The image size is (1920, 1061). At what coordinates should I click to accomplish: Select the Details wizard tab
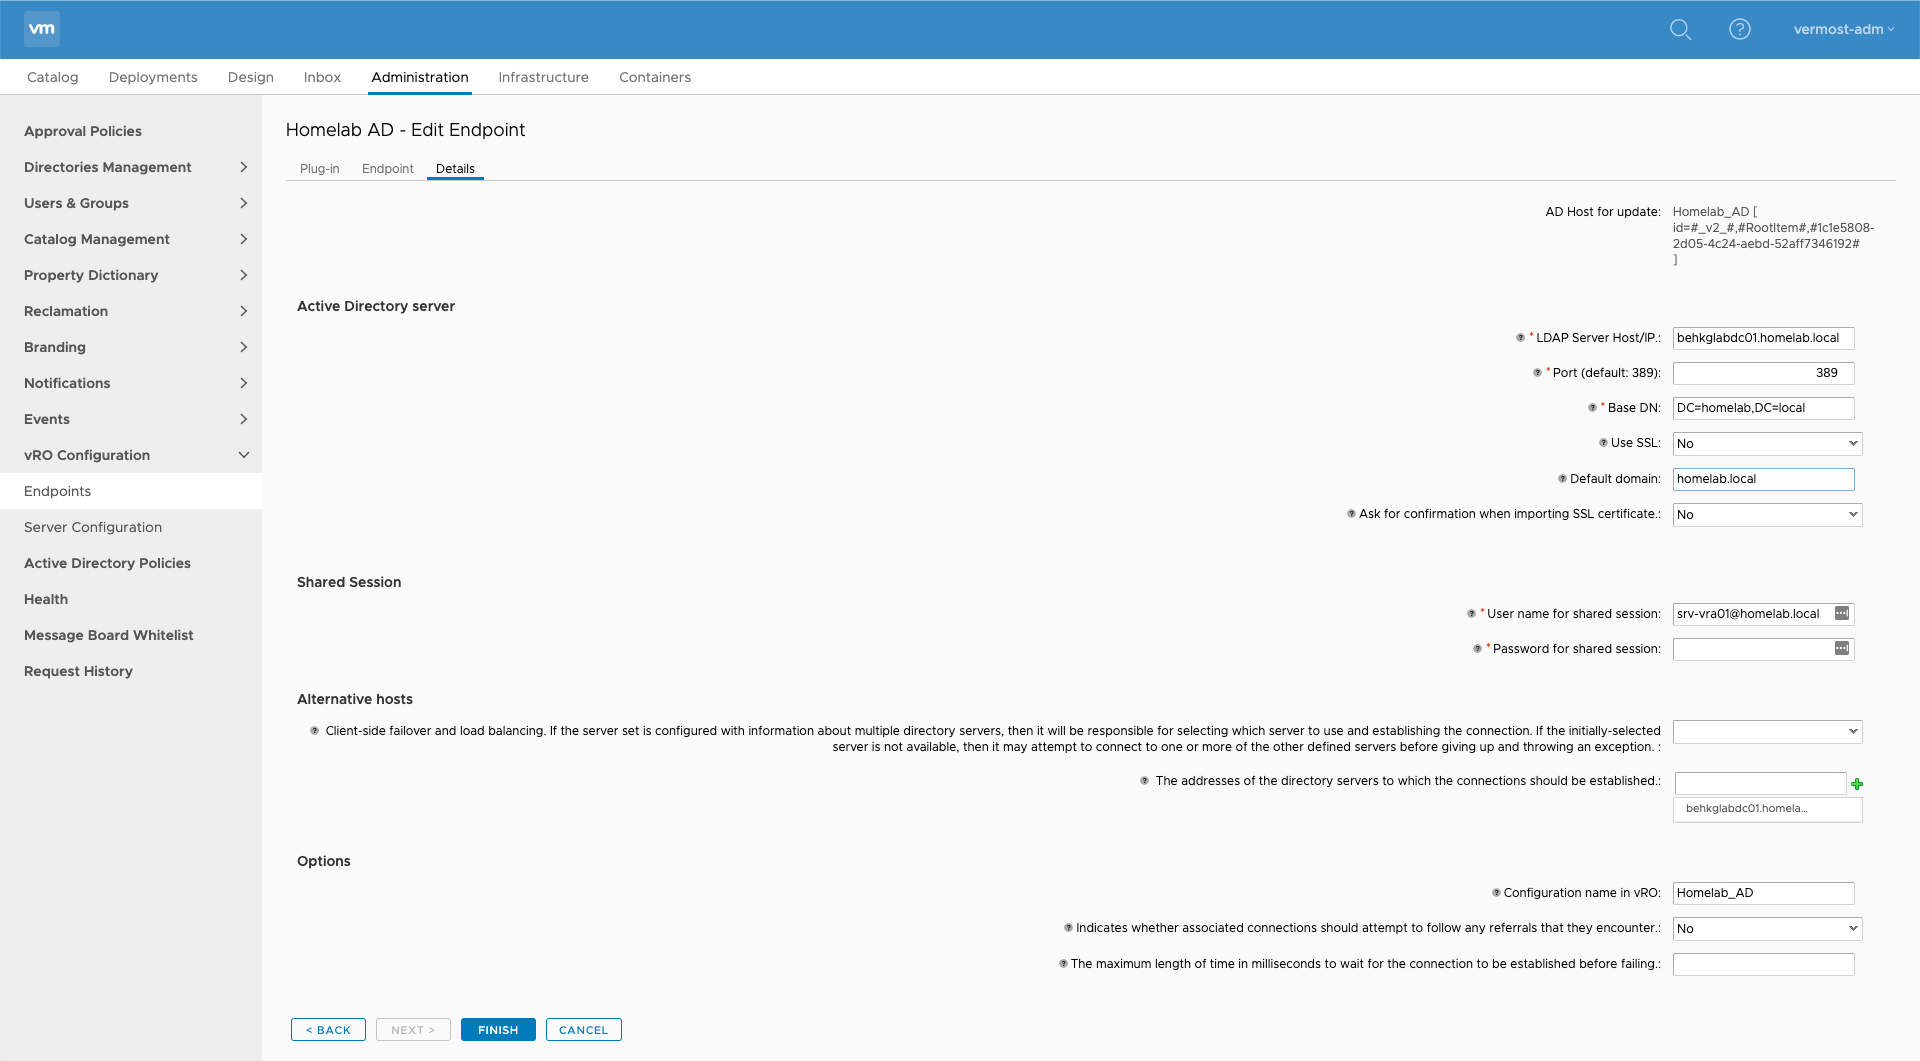pyautogui.click(x=455, y=169)
